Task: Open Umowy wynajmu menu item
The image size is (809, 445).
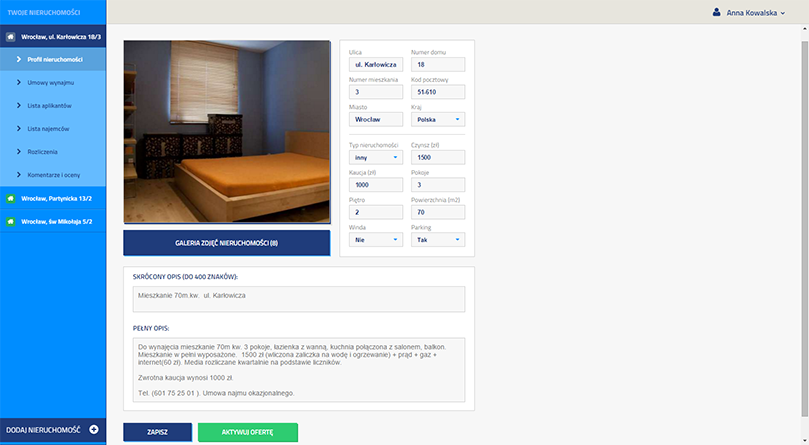Action: pyautogui.click(x=53, y=83)
